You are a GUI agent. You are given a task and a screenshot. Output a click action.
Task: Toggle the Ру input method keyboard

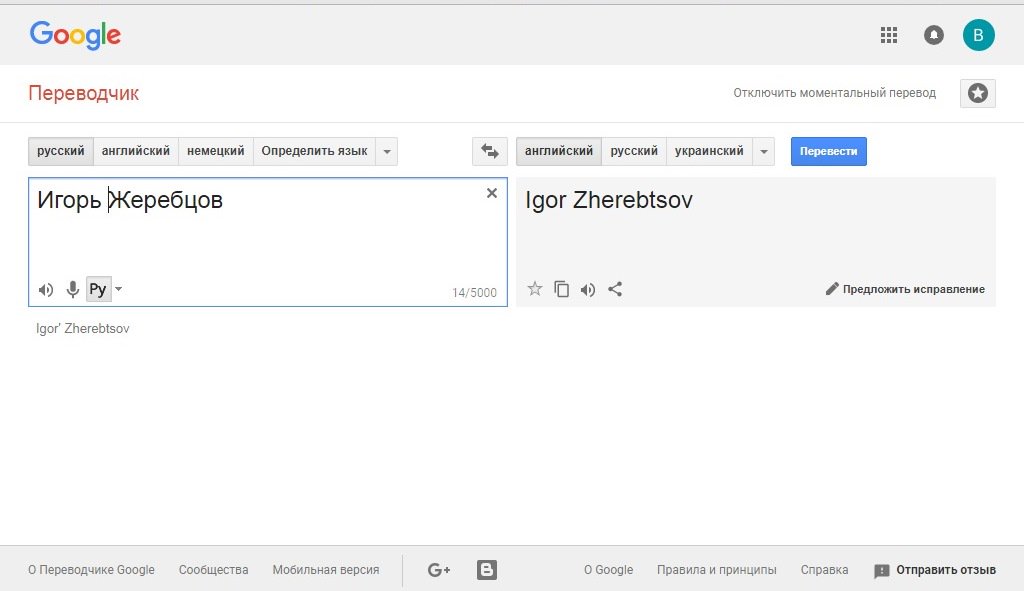(97, 290)
